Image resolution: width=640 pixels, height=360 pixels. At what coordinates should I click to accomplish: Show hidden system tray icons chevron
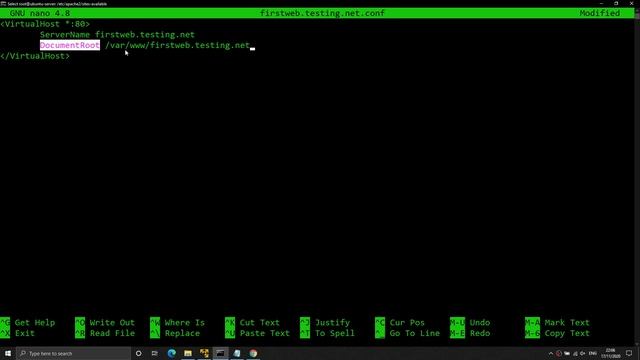coord(551,353)
